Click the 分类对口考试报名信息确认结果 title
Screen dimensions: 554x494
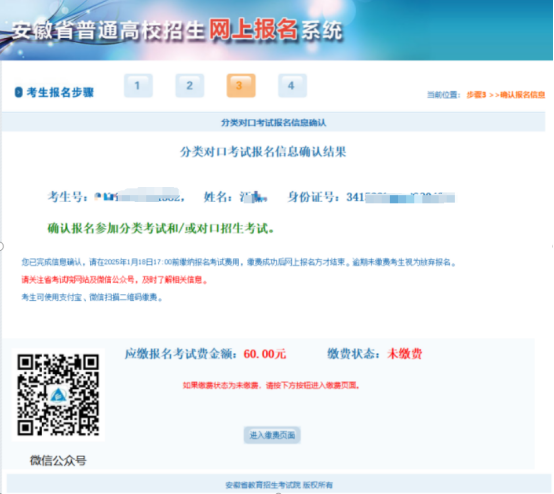[x=263, y=152]
